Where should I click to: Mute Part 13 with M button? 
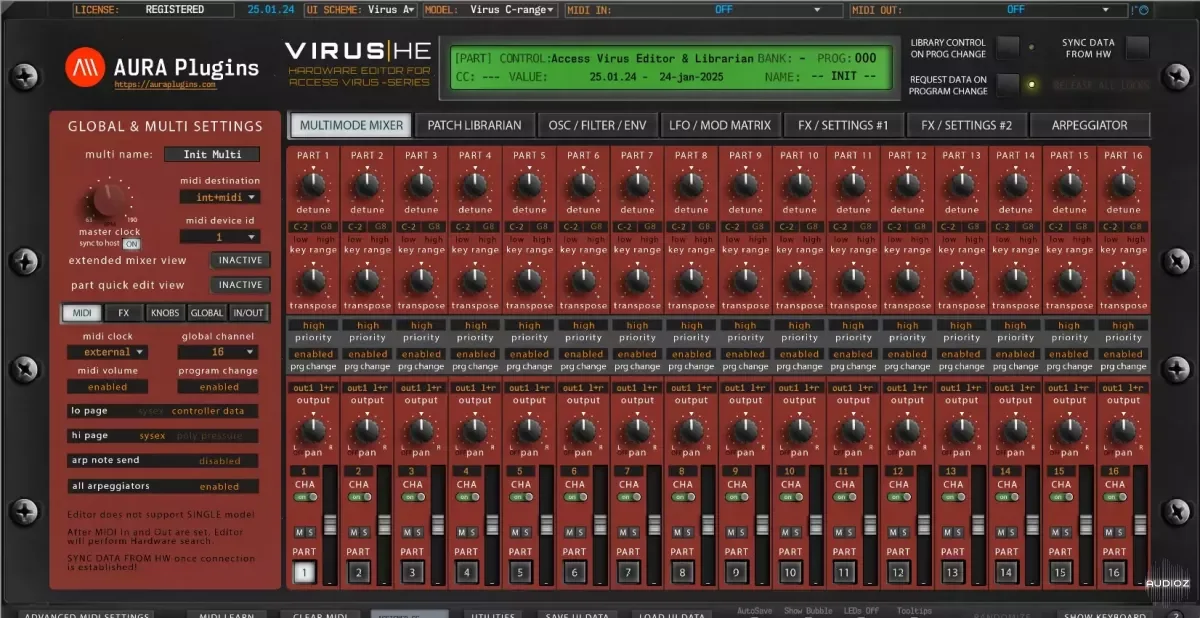pyautogui.click(x=947, y=532)
